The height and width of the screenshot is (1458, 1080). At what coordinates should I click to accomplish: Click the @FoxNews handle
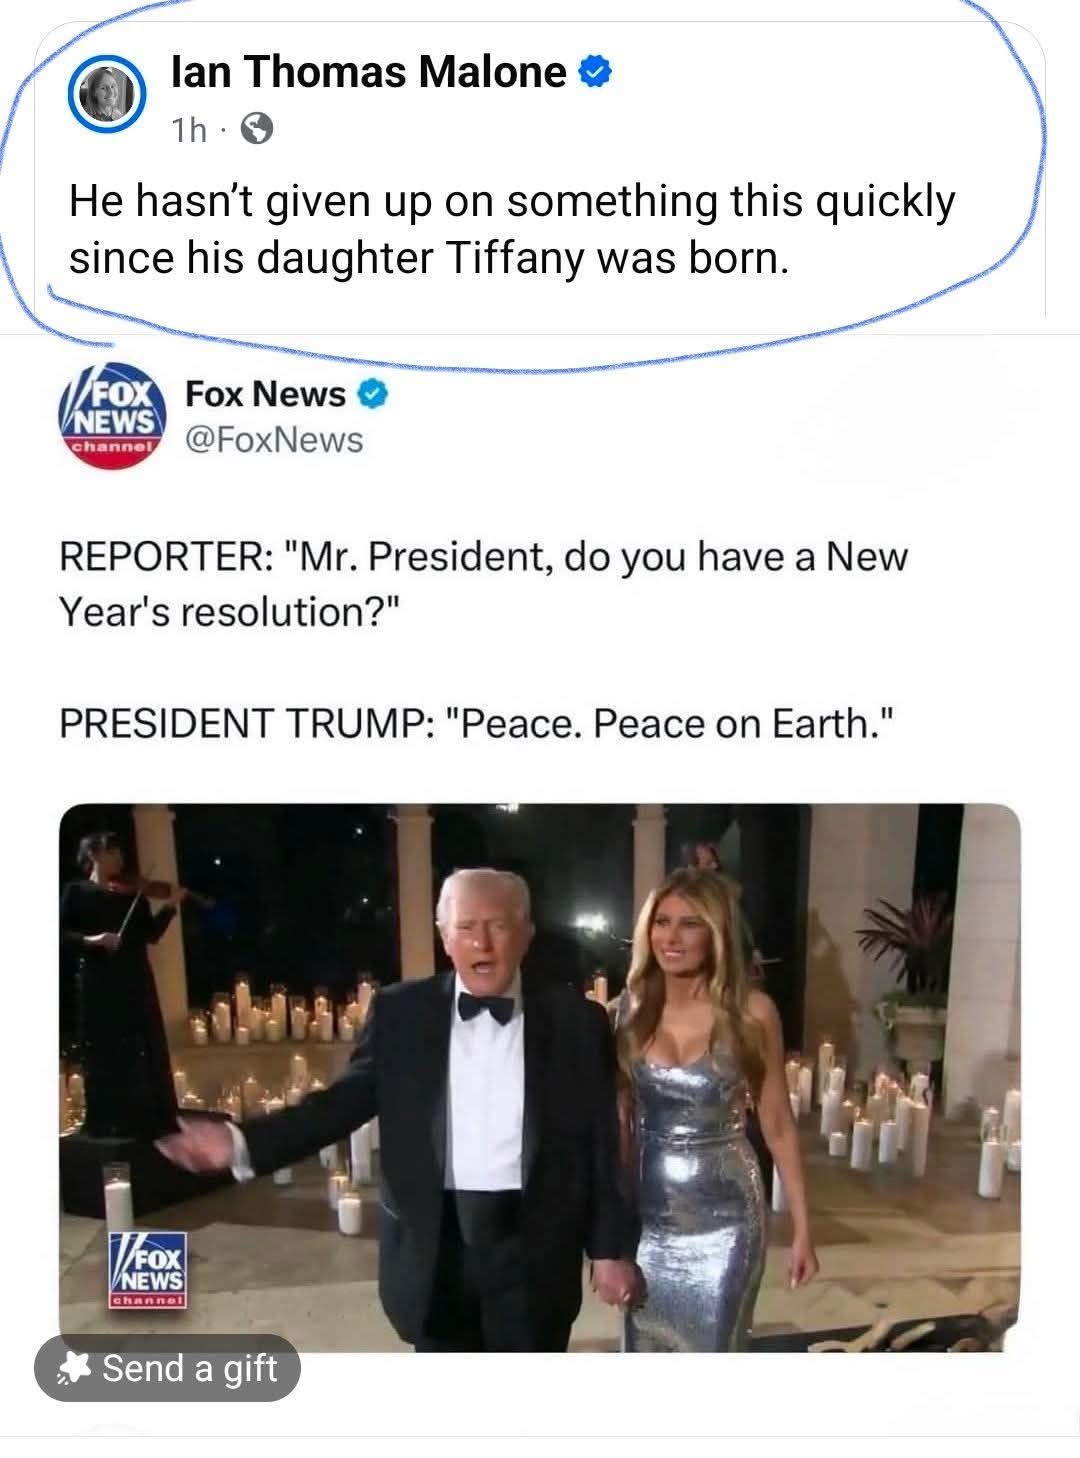tap(274, 438)
